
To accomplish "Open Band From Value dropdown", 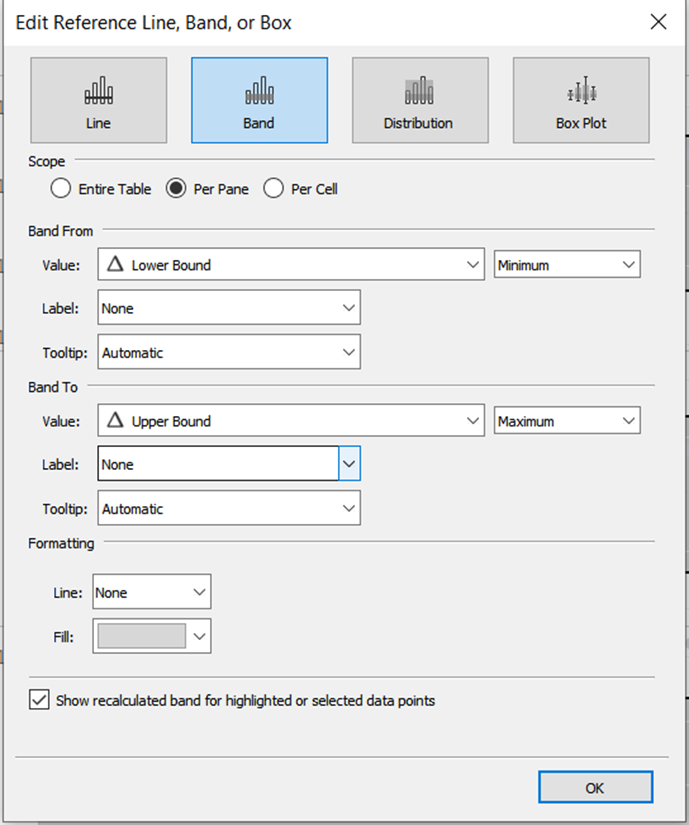I will point(290,265).
